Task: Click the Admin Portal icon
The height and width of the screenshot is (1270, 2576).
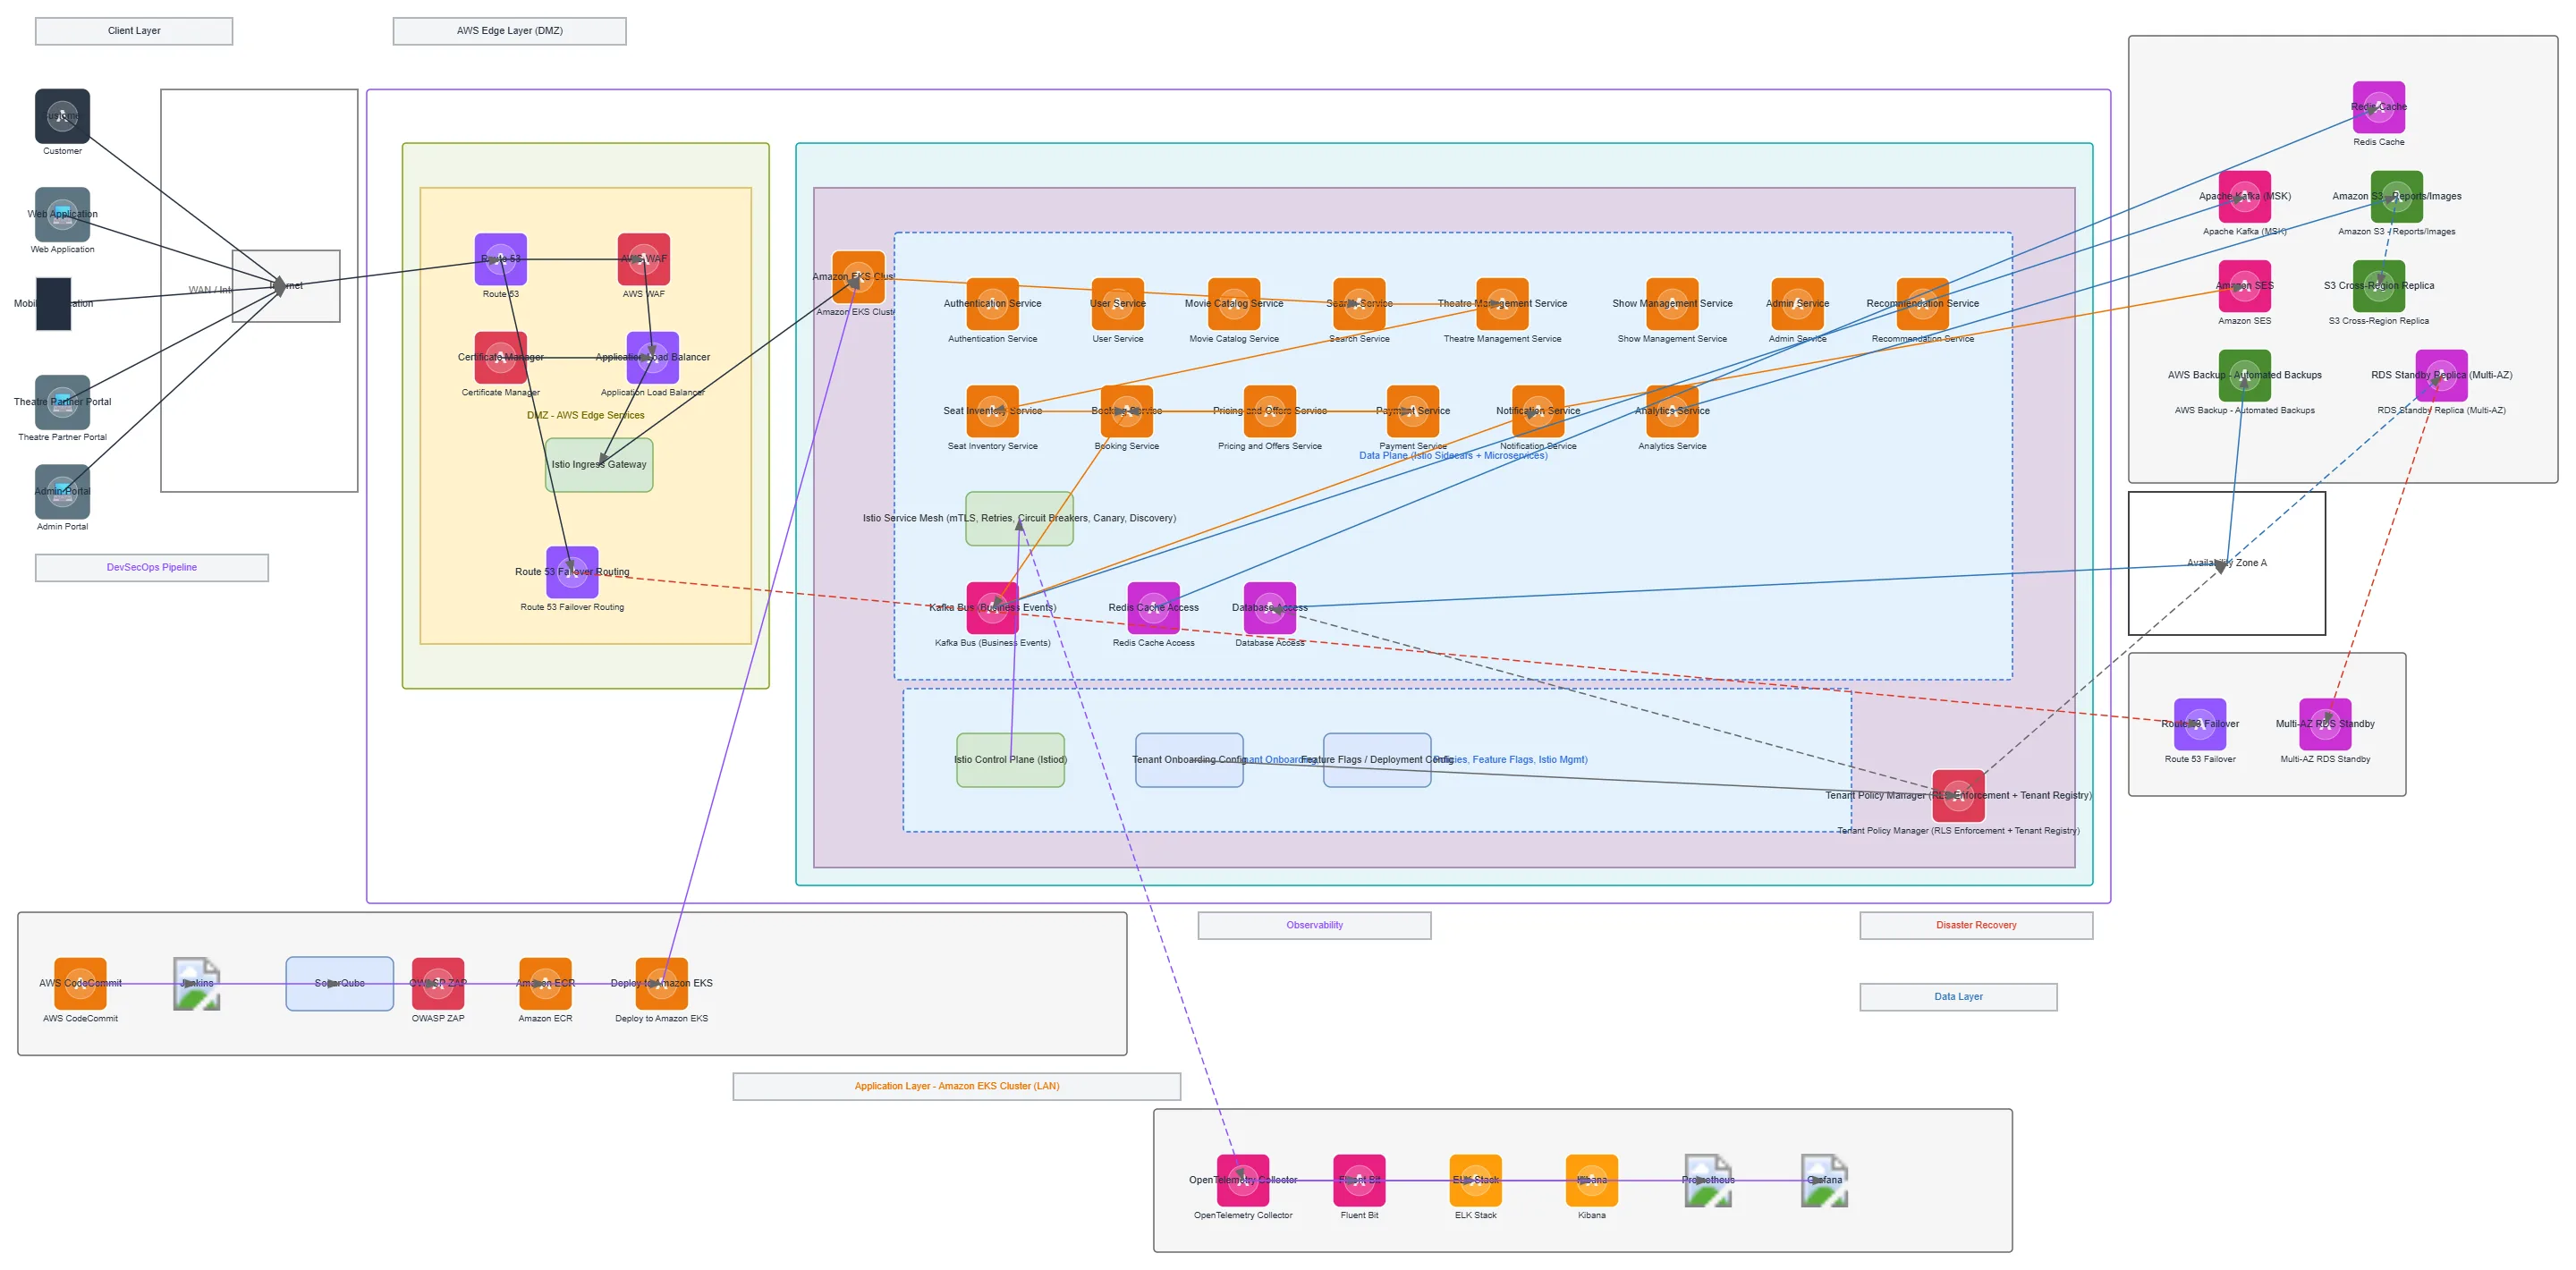Action: click(62, 491)
